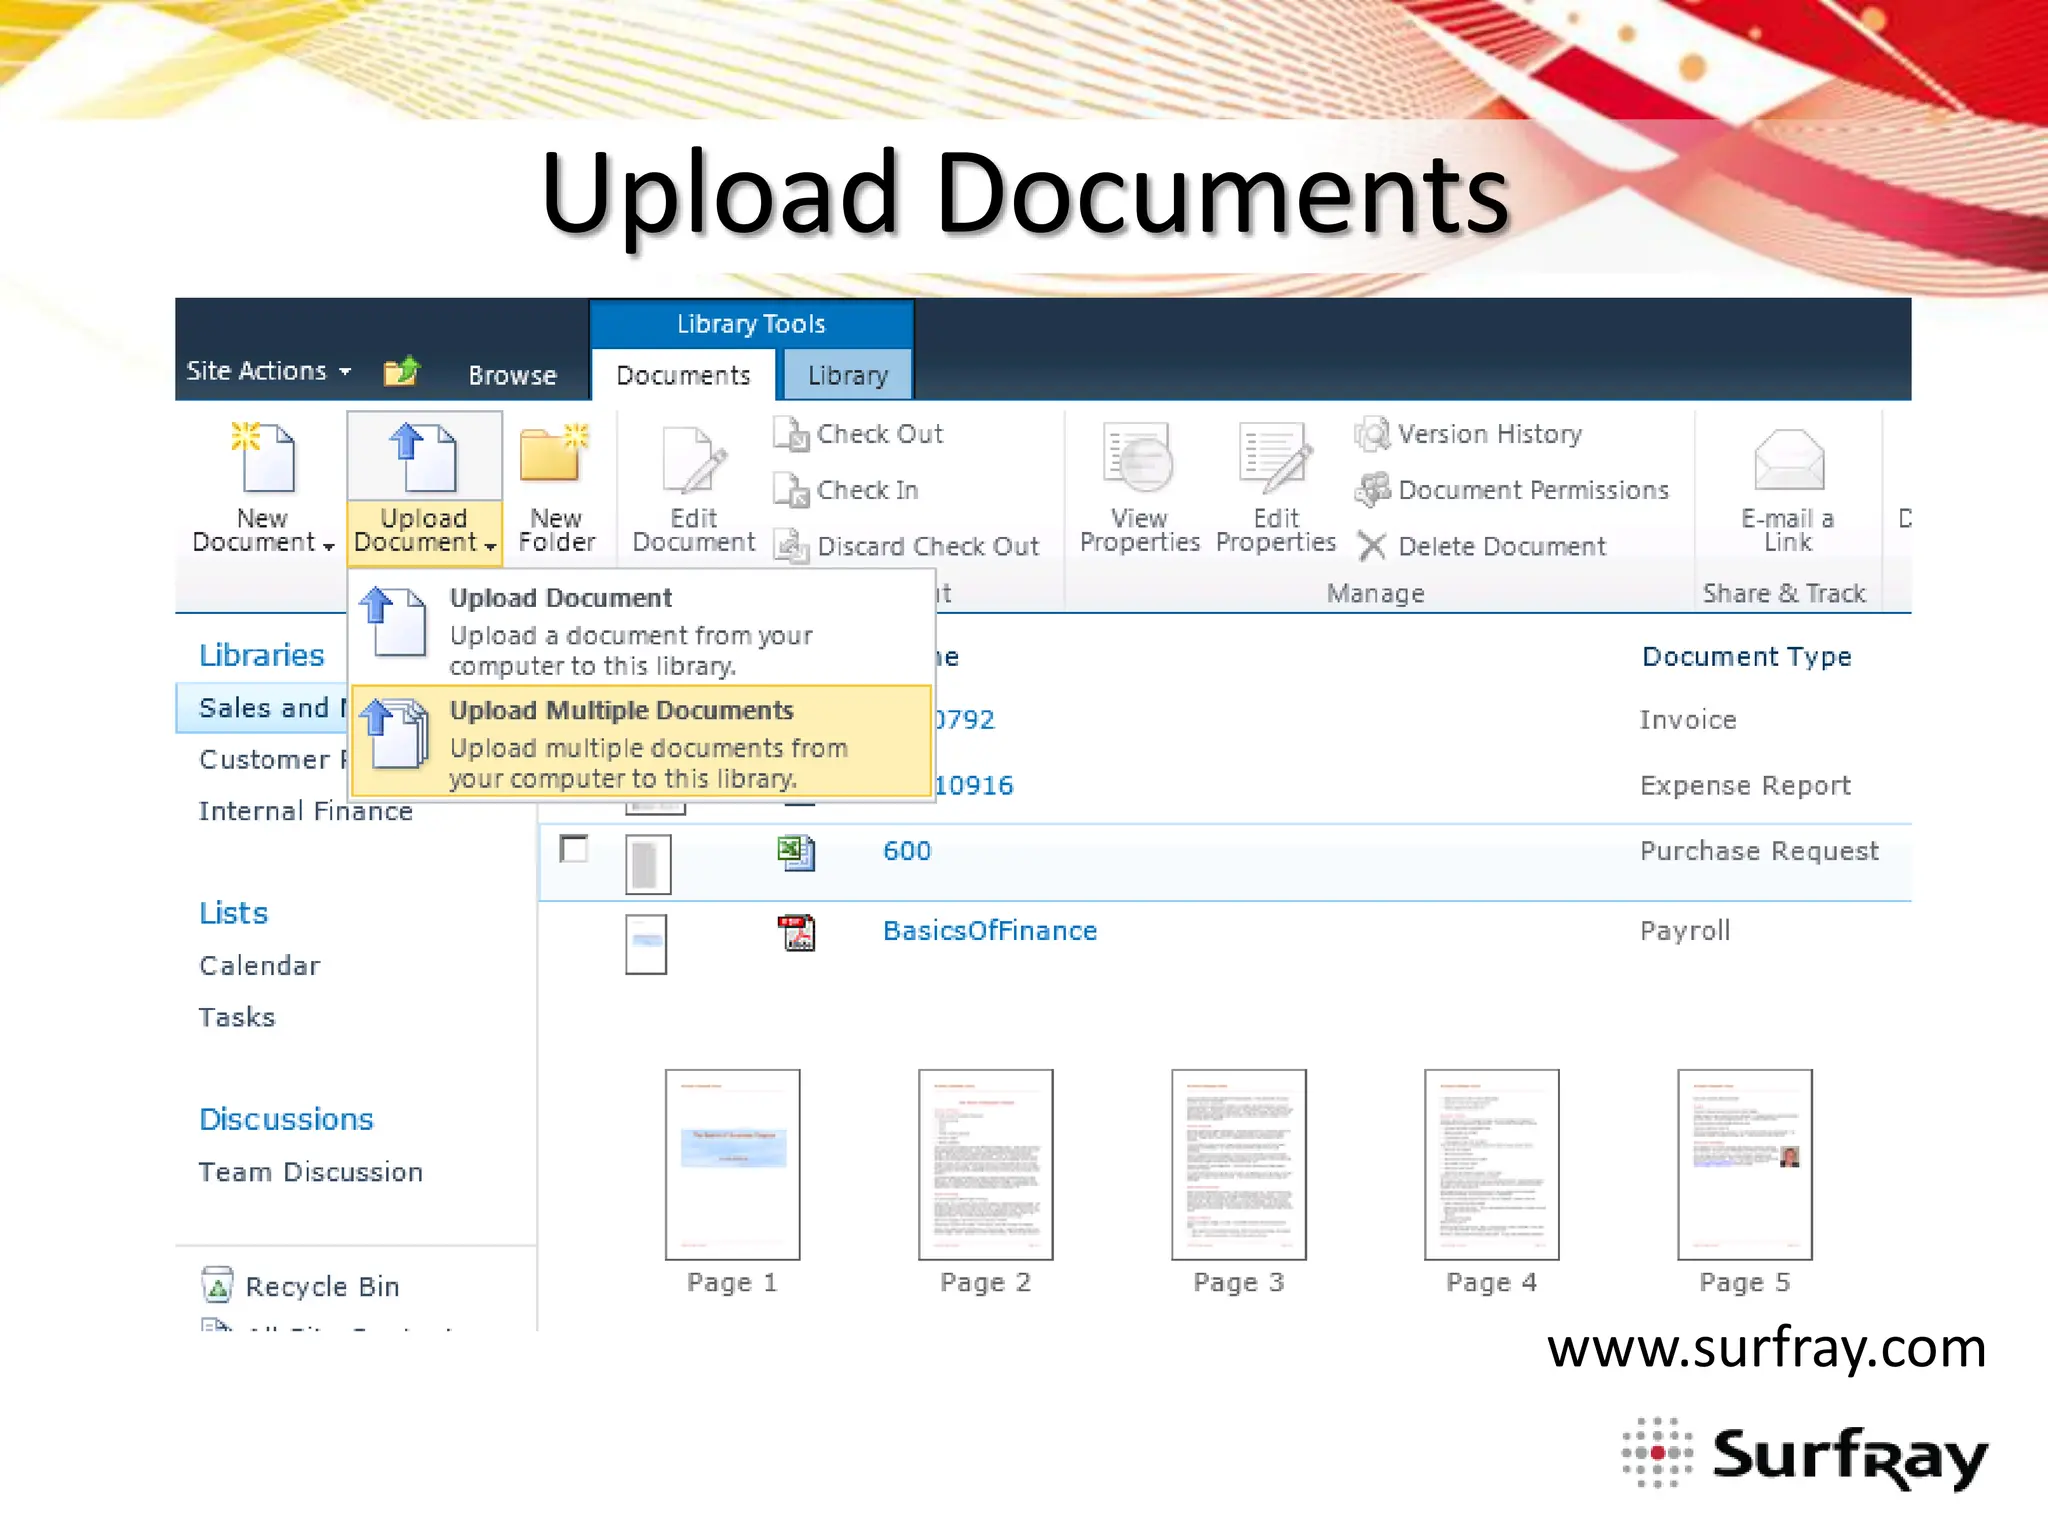
Task: Create a New Folder
Action: pyautogui.click(x=556, y=490)
